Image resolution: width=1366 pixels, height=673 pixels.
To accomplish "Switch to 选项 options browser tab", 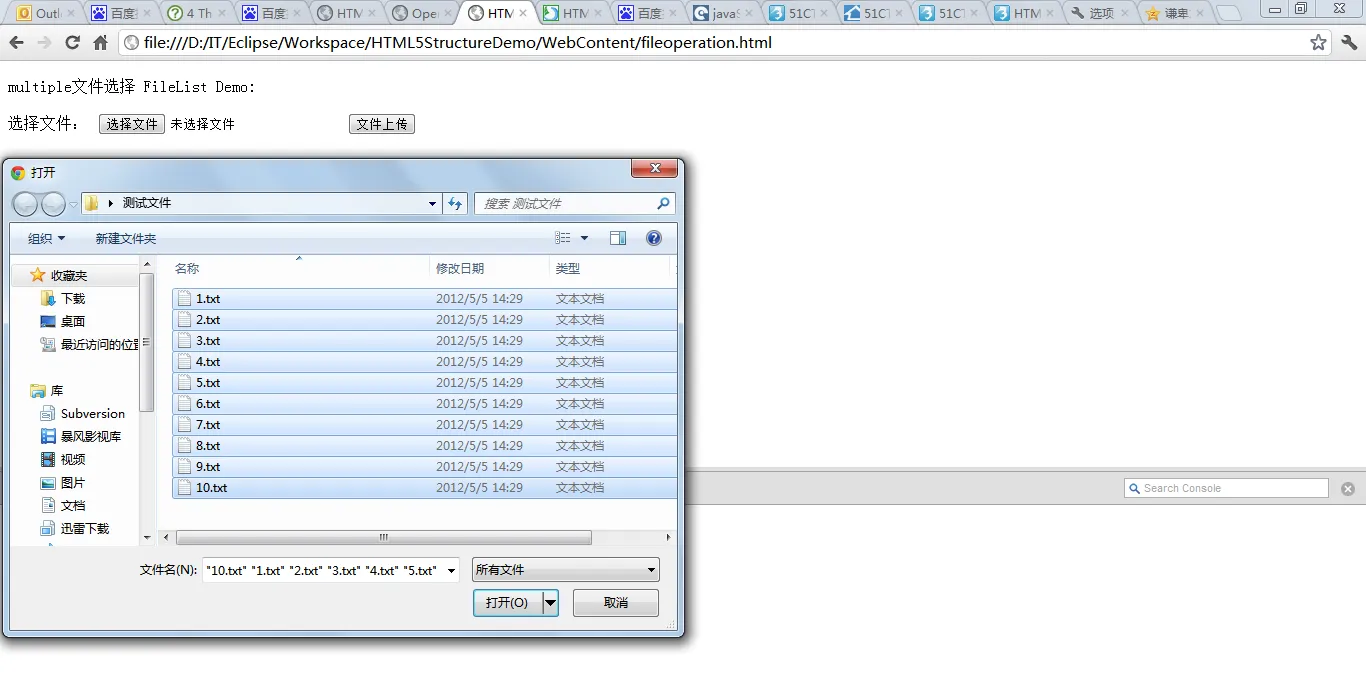I will (x=1098, y=13).
